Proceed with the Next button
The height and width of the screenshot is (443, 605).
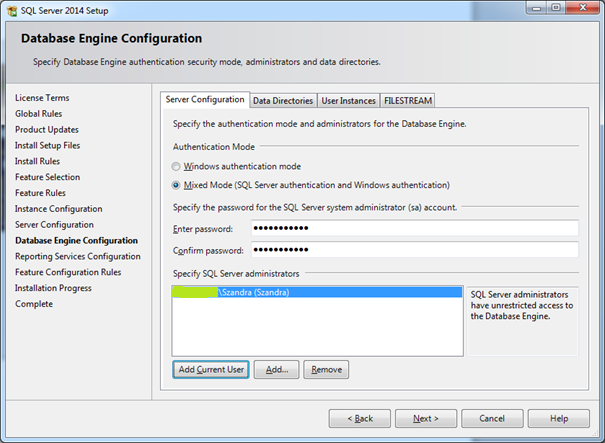pos(426,419)
